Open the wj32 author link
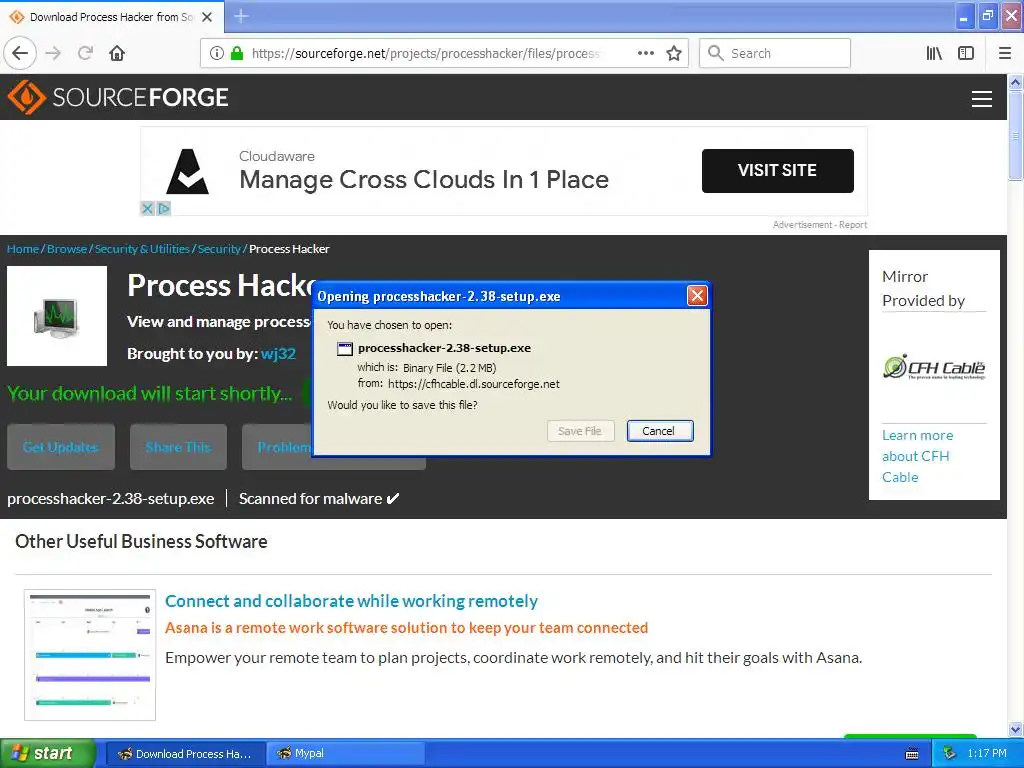The height and width of the screenshot is (768, 1024). (x=278, y=353)
